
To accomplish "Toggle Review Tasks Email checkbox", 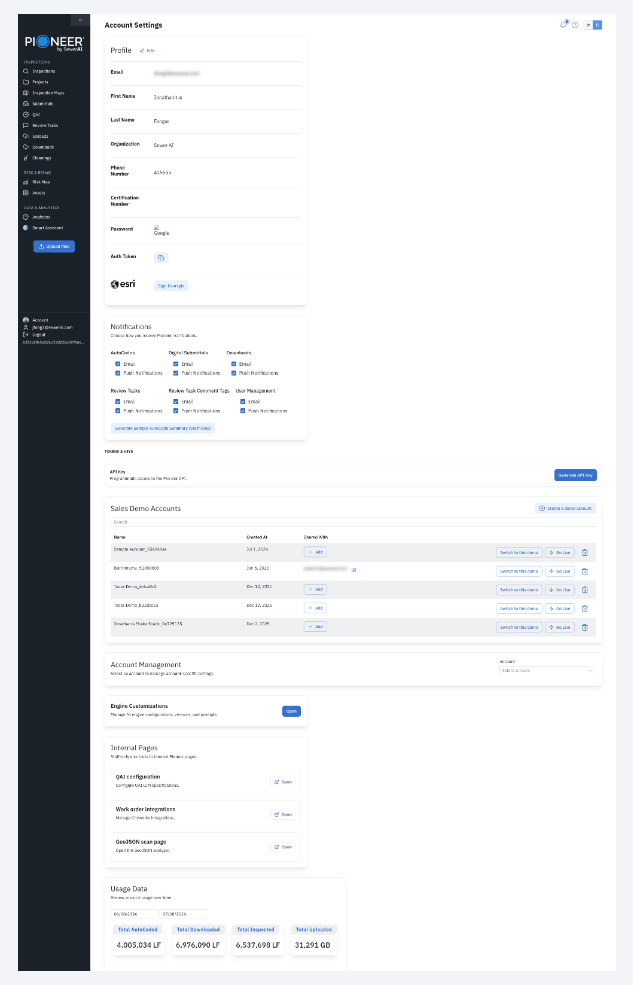I will point(117,401).
